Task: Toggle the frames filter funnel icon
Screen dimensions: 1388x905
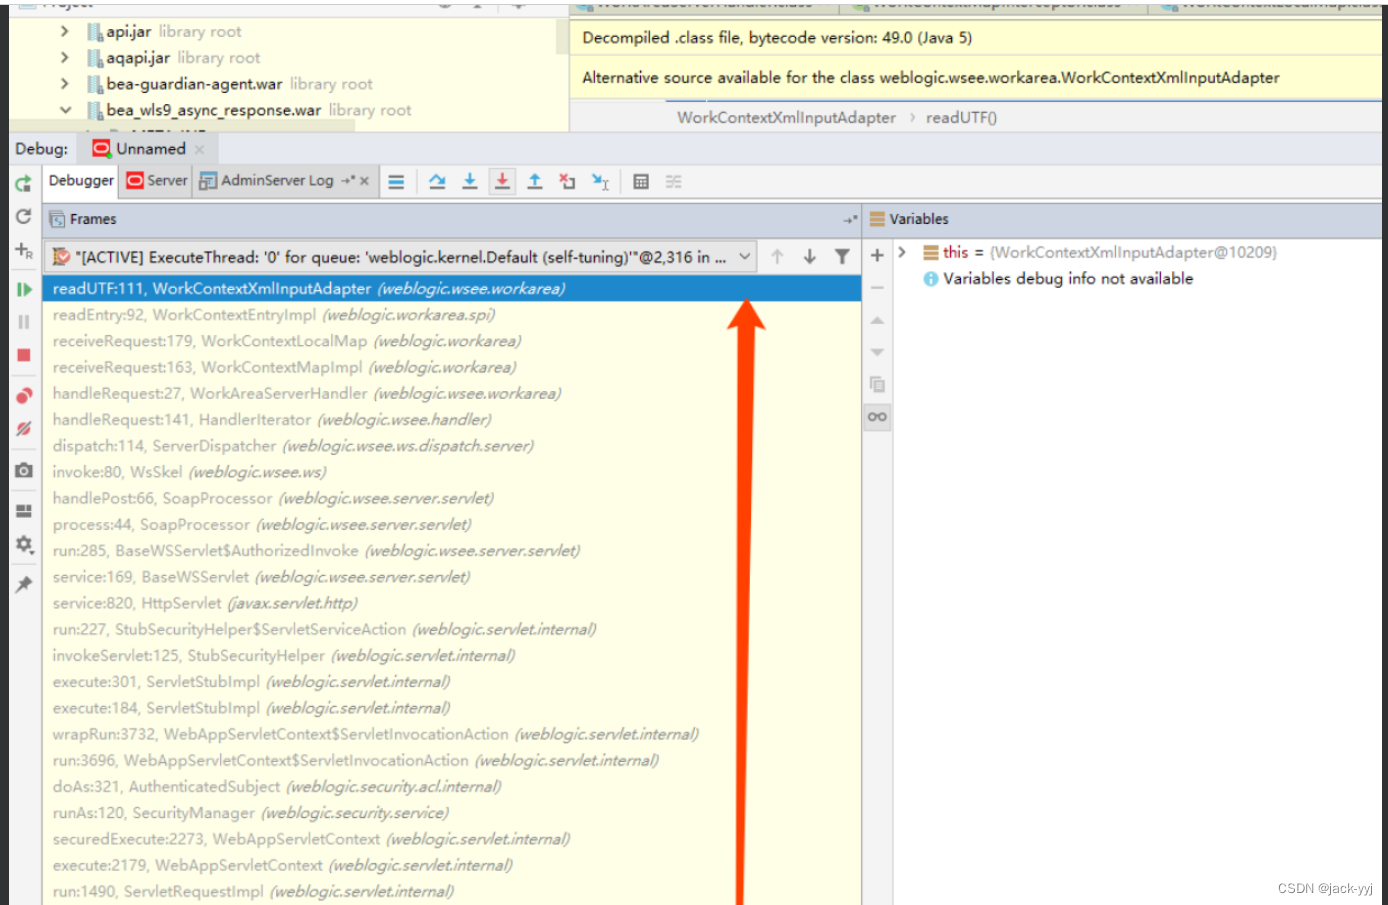Action: (x=842, y=257)
